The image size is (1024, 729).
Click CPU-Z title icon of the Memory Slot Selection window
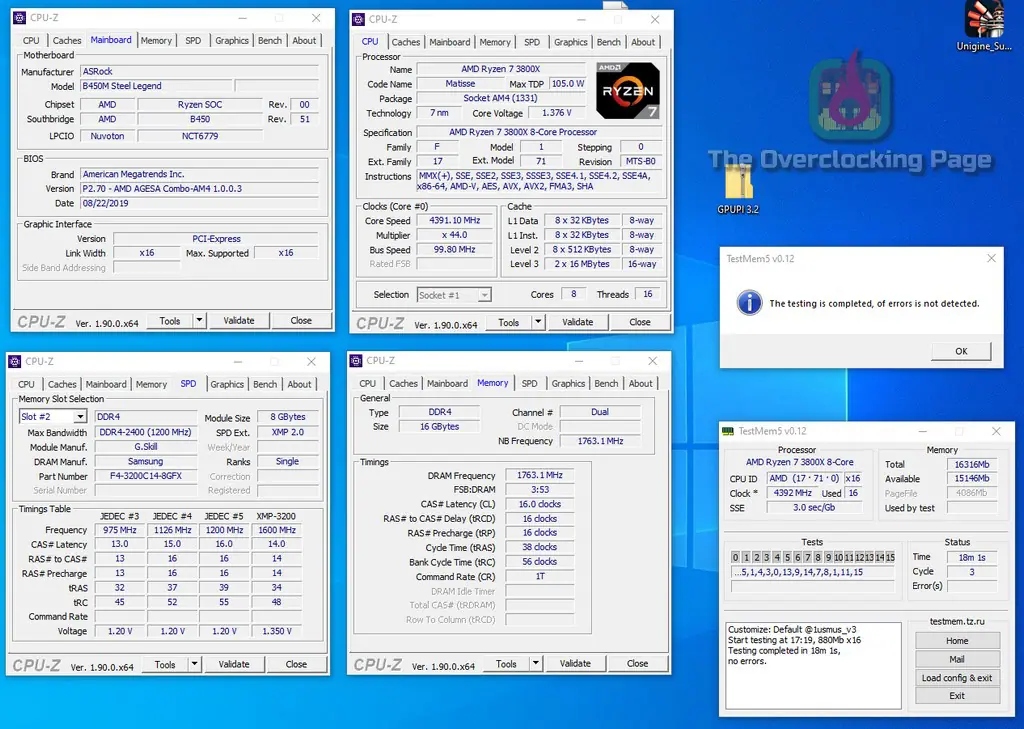(x=15, y=361)
